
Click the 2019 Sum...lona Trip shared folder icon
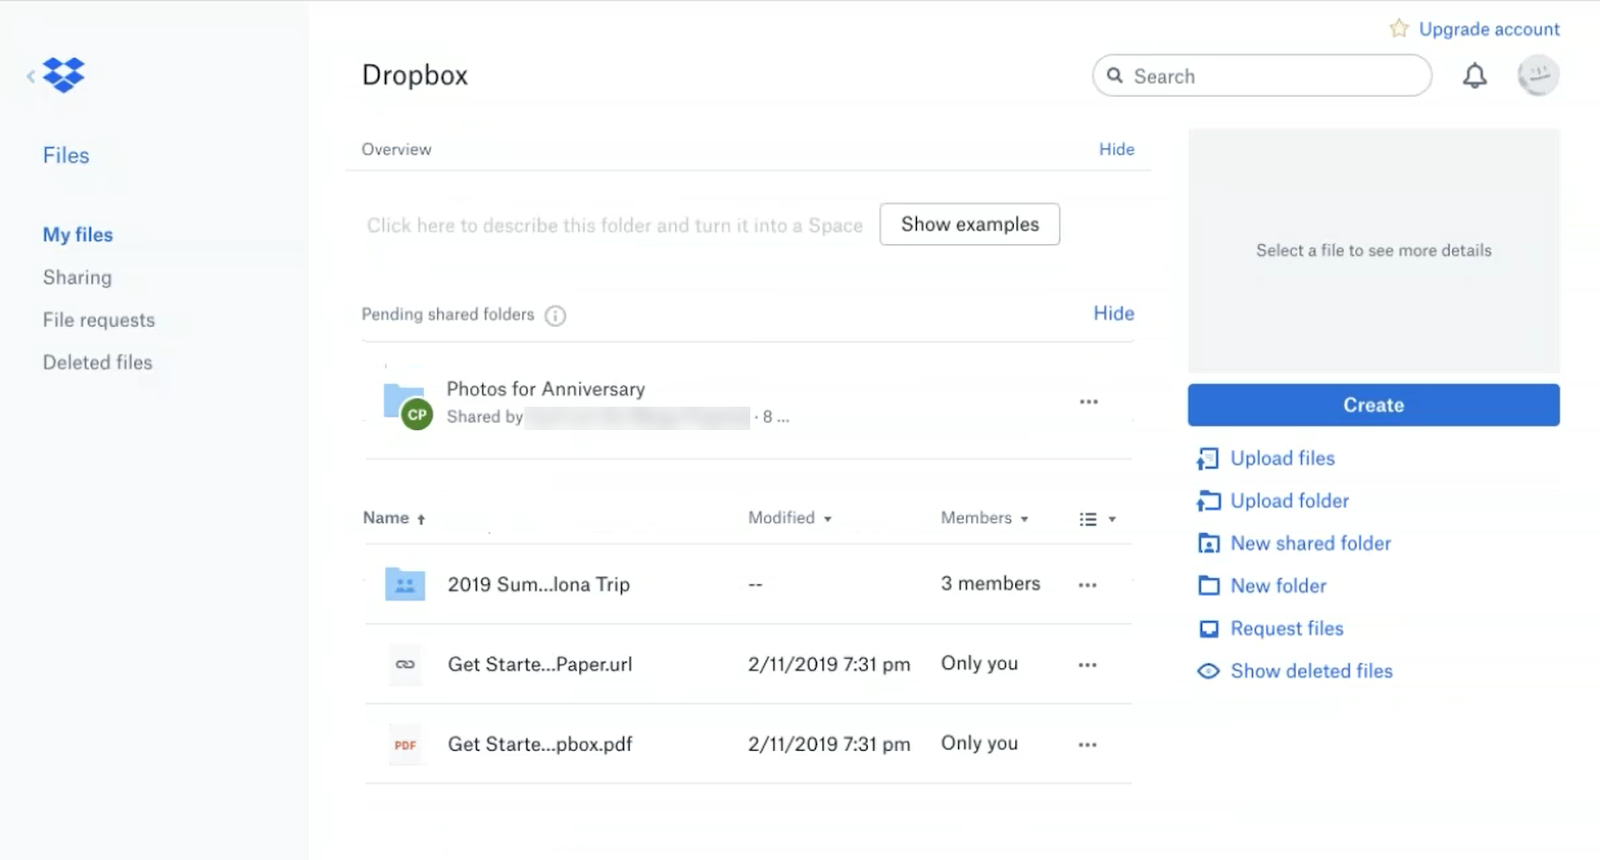pos(405,584)
